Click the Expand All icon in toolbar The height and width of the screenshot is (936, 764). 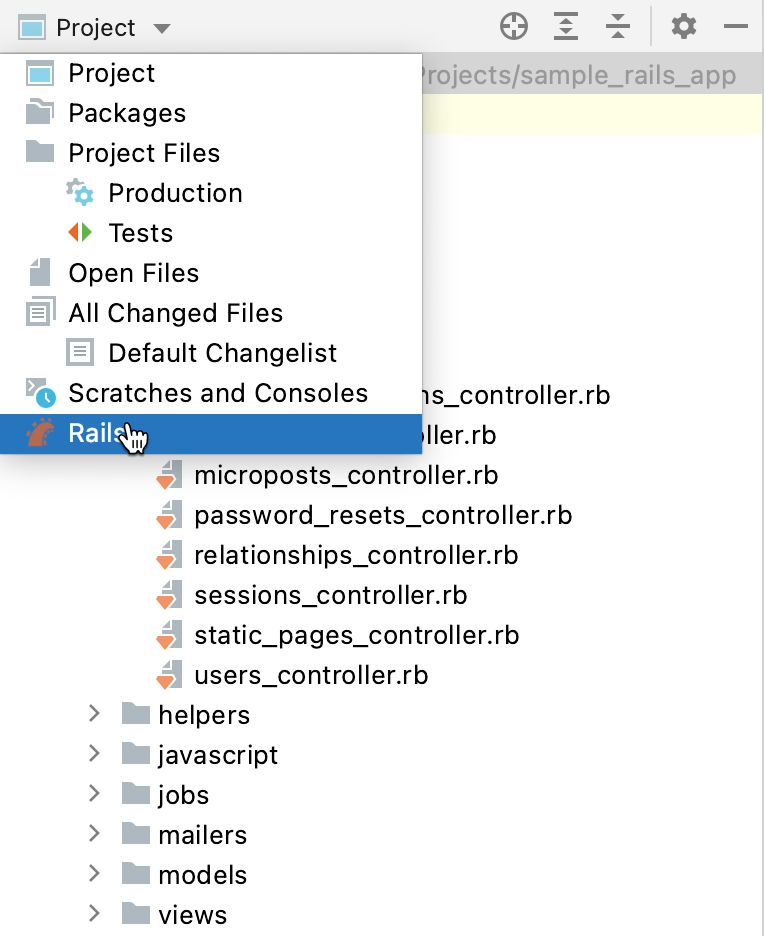pyautogui.click(x=567, y=27)
